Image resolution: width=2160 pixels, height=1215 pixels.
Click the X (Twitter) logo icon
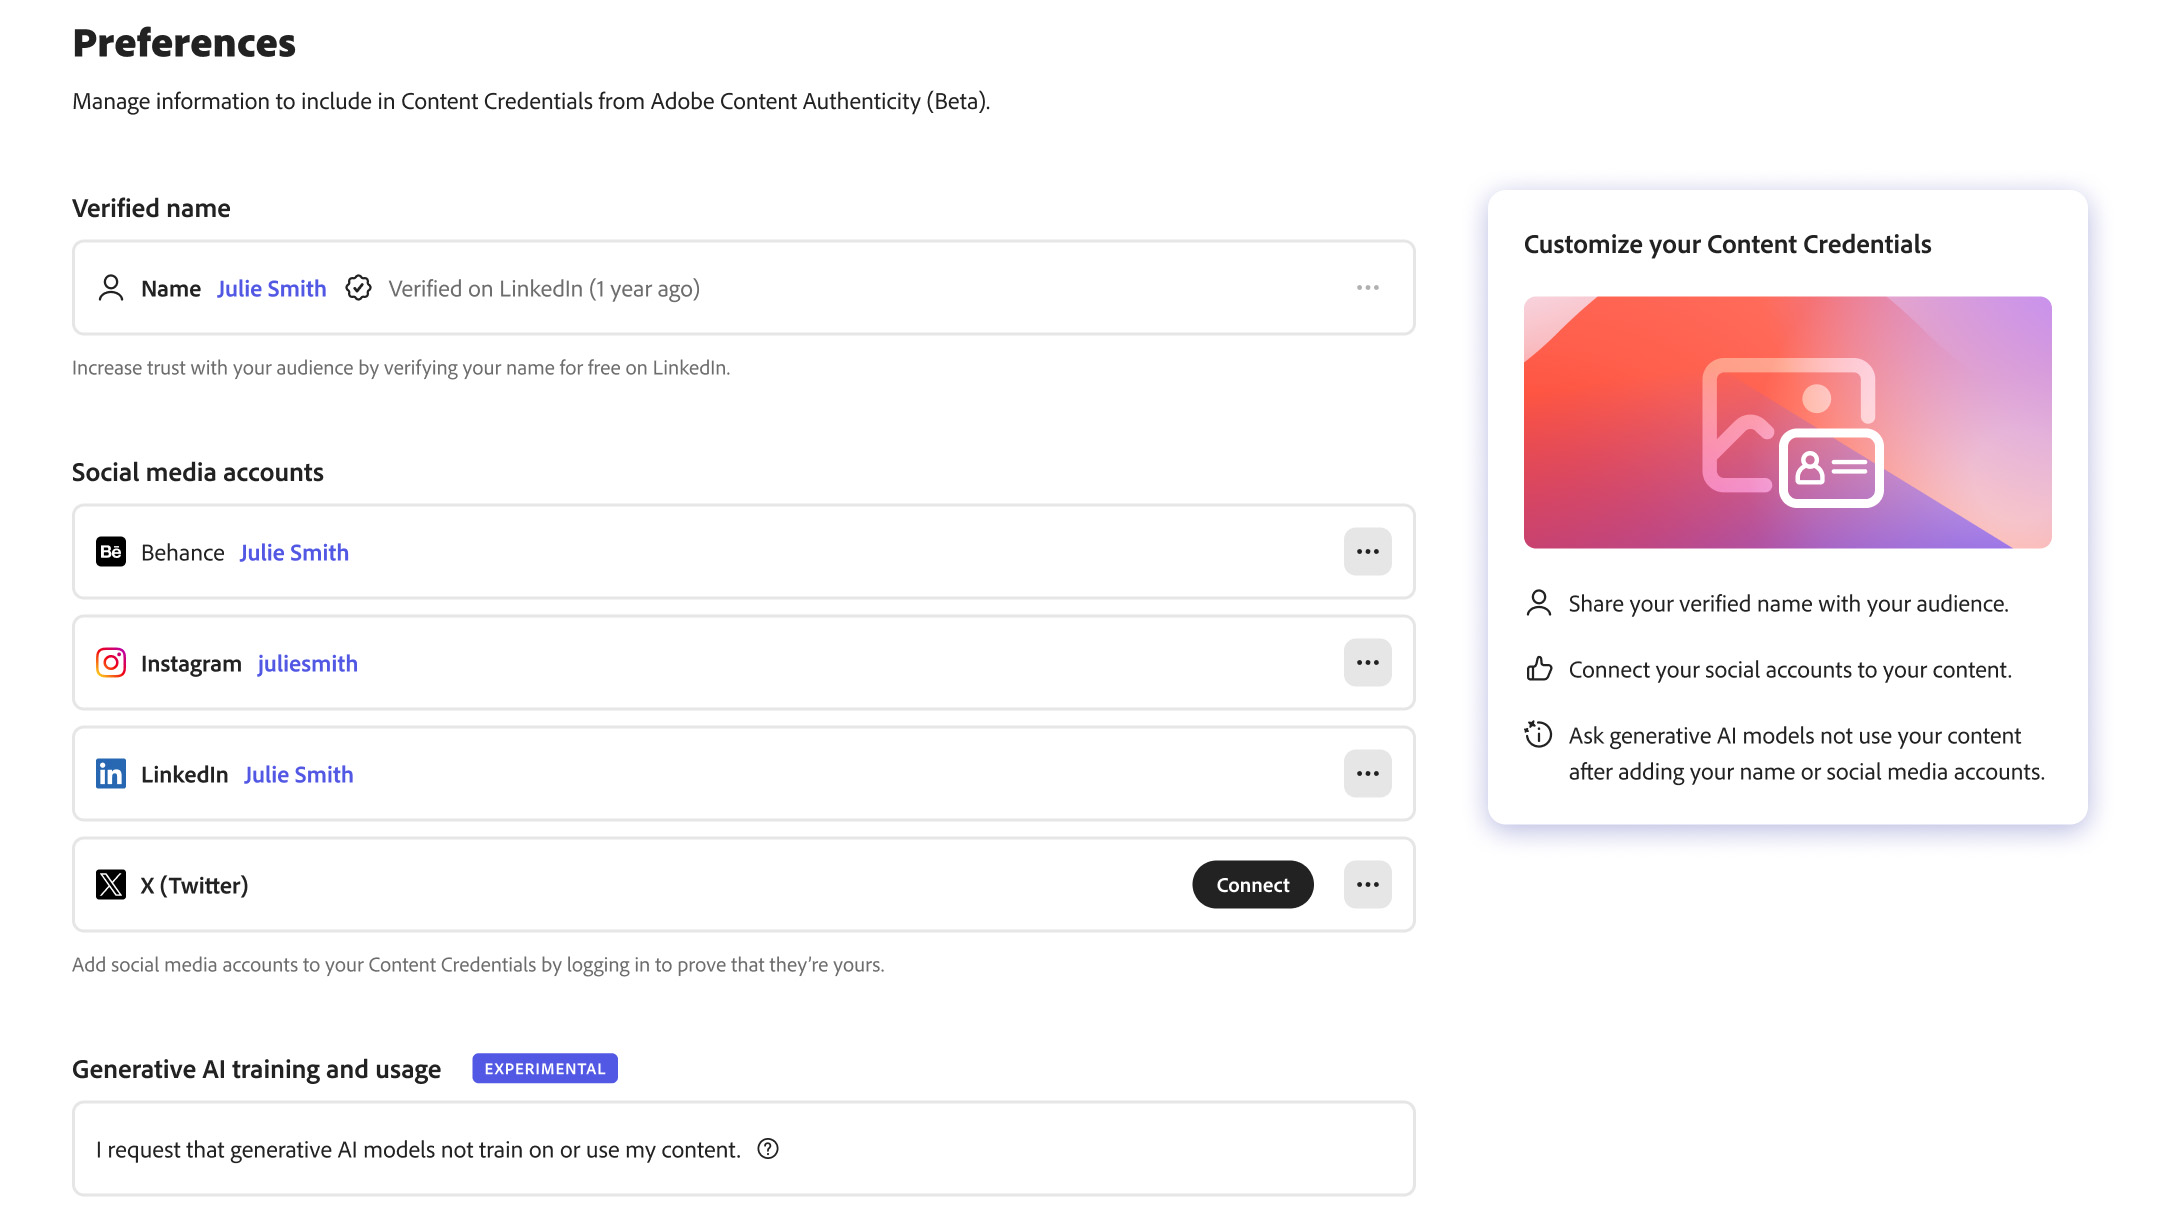pyautogui.click(x=111, y=885)
